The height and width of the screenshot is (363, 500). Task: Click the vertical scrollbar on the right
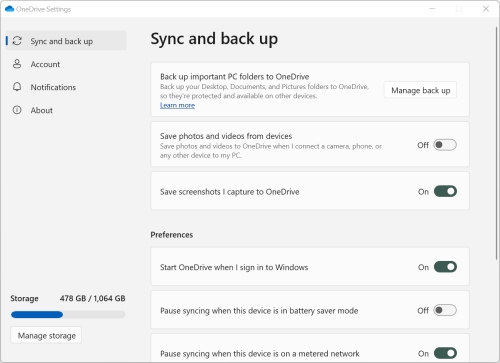[x=496, y=143]
